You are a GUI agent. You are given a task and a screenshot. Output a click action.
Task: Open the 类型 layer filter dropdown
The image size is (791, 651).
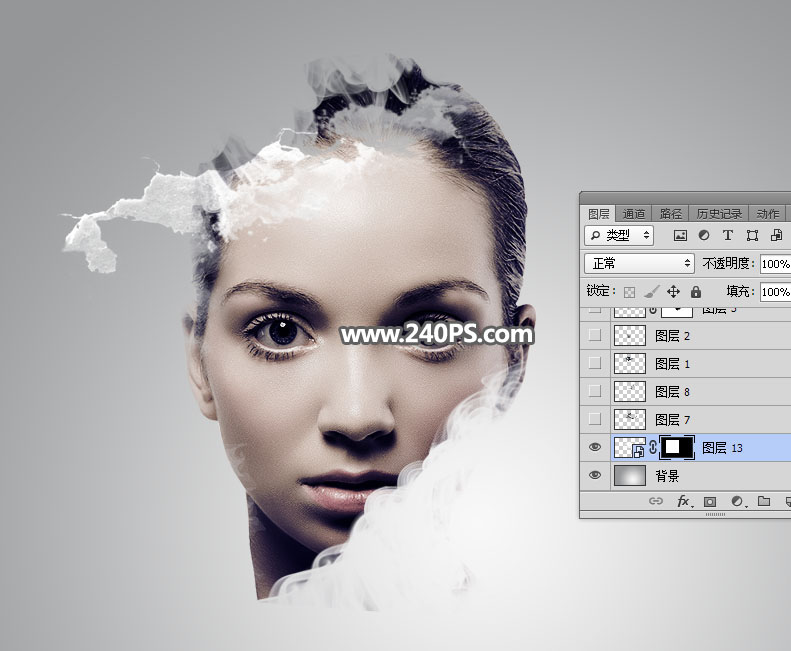[x=620, y=236]
